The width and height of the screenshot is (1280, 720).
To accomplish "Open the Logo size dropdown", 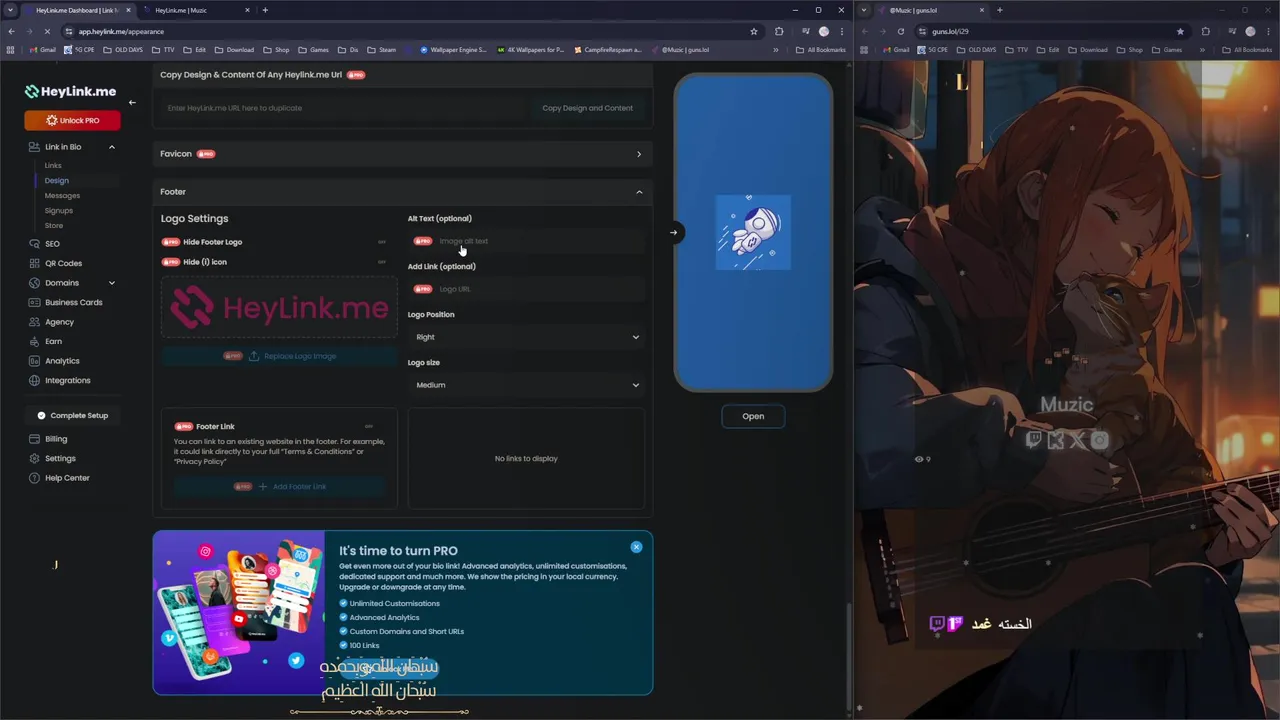I will pyautogui.click(x=526, y=385).
